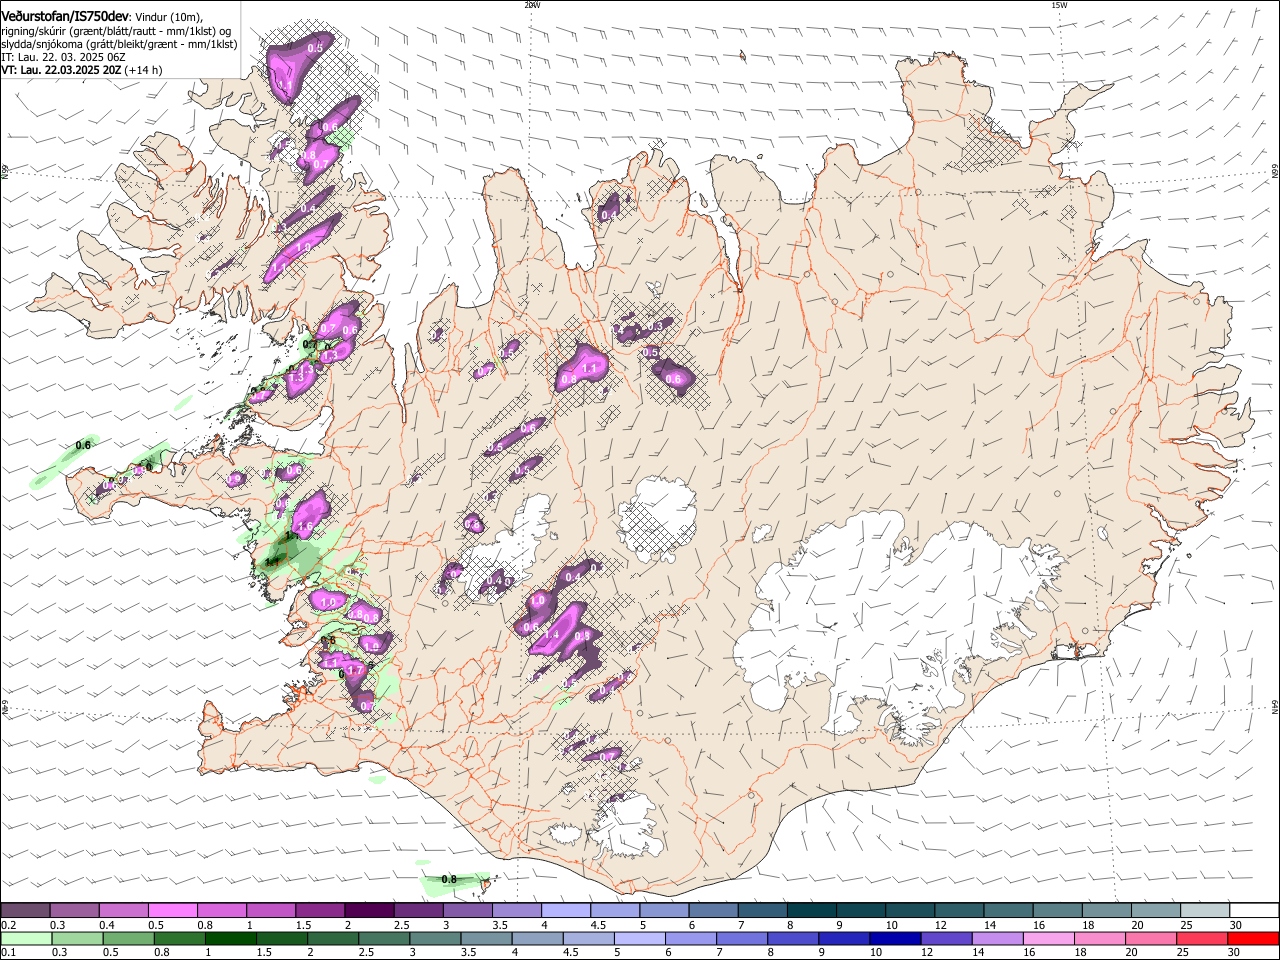Click the 'Veðurstofan/IS750dev' title text
1280x960 pixels.
66,16
